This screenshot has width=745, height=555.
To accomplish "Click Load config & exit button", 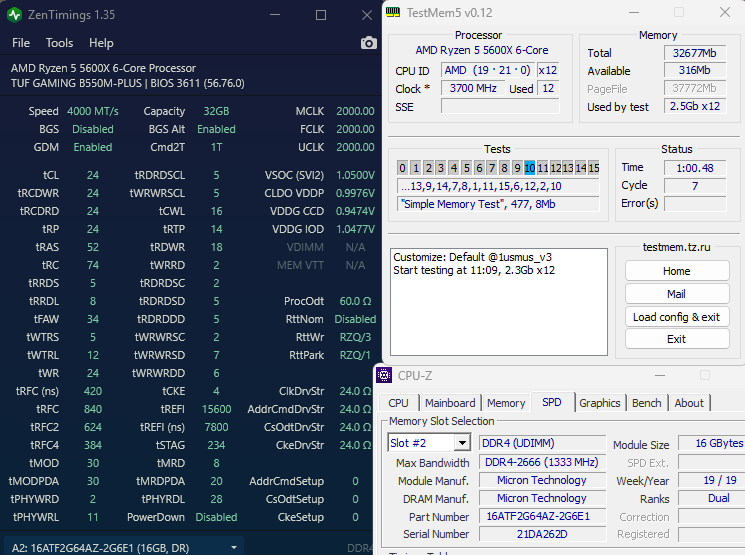I will tap(677, 317).
